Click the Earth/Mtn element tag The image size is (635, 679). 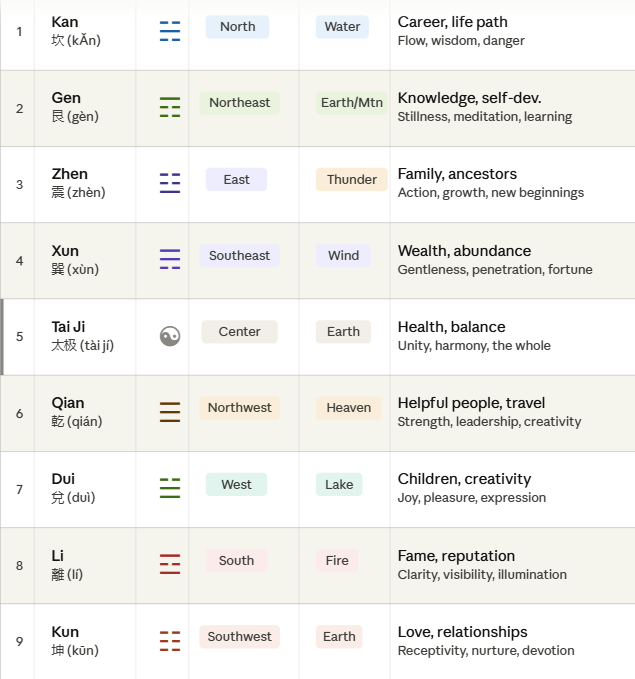351,103
